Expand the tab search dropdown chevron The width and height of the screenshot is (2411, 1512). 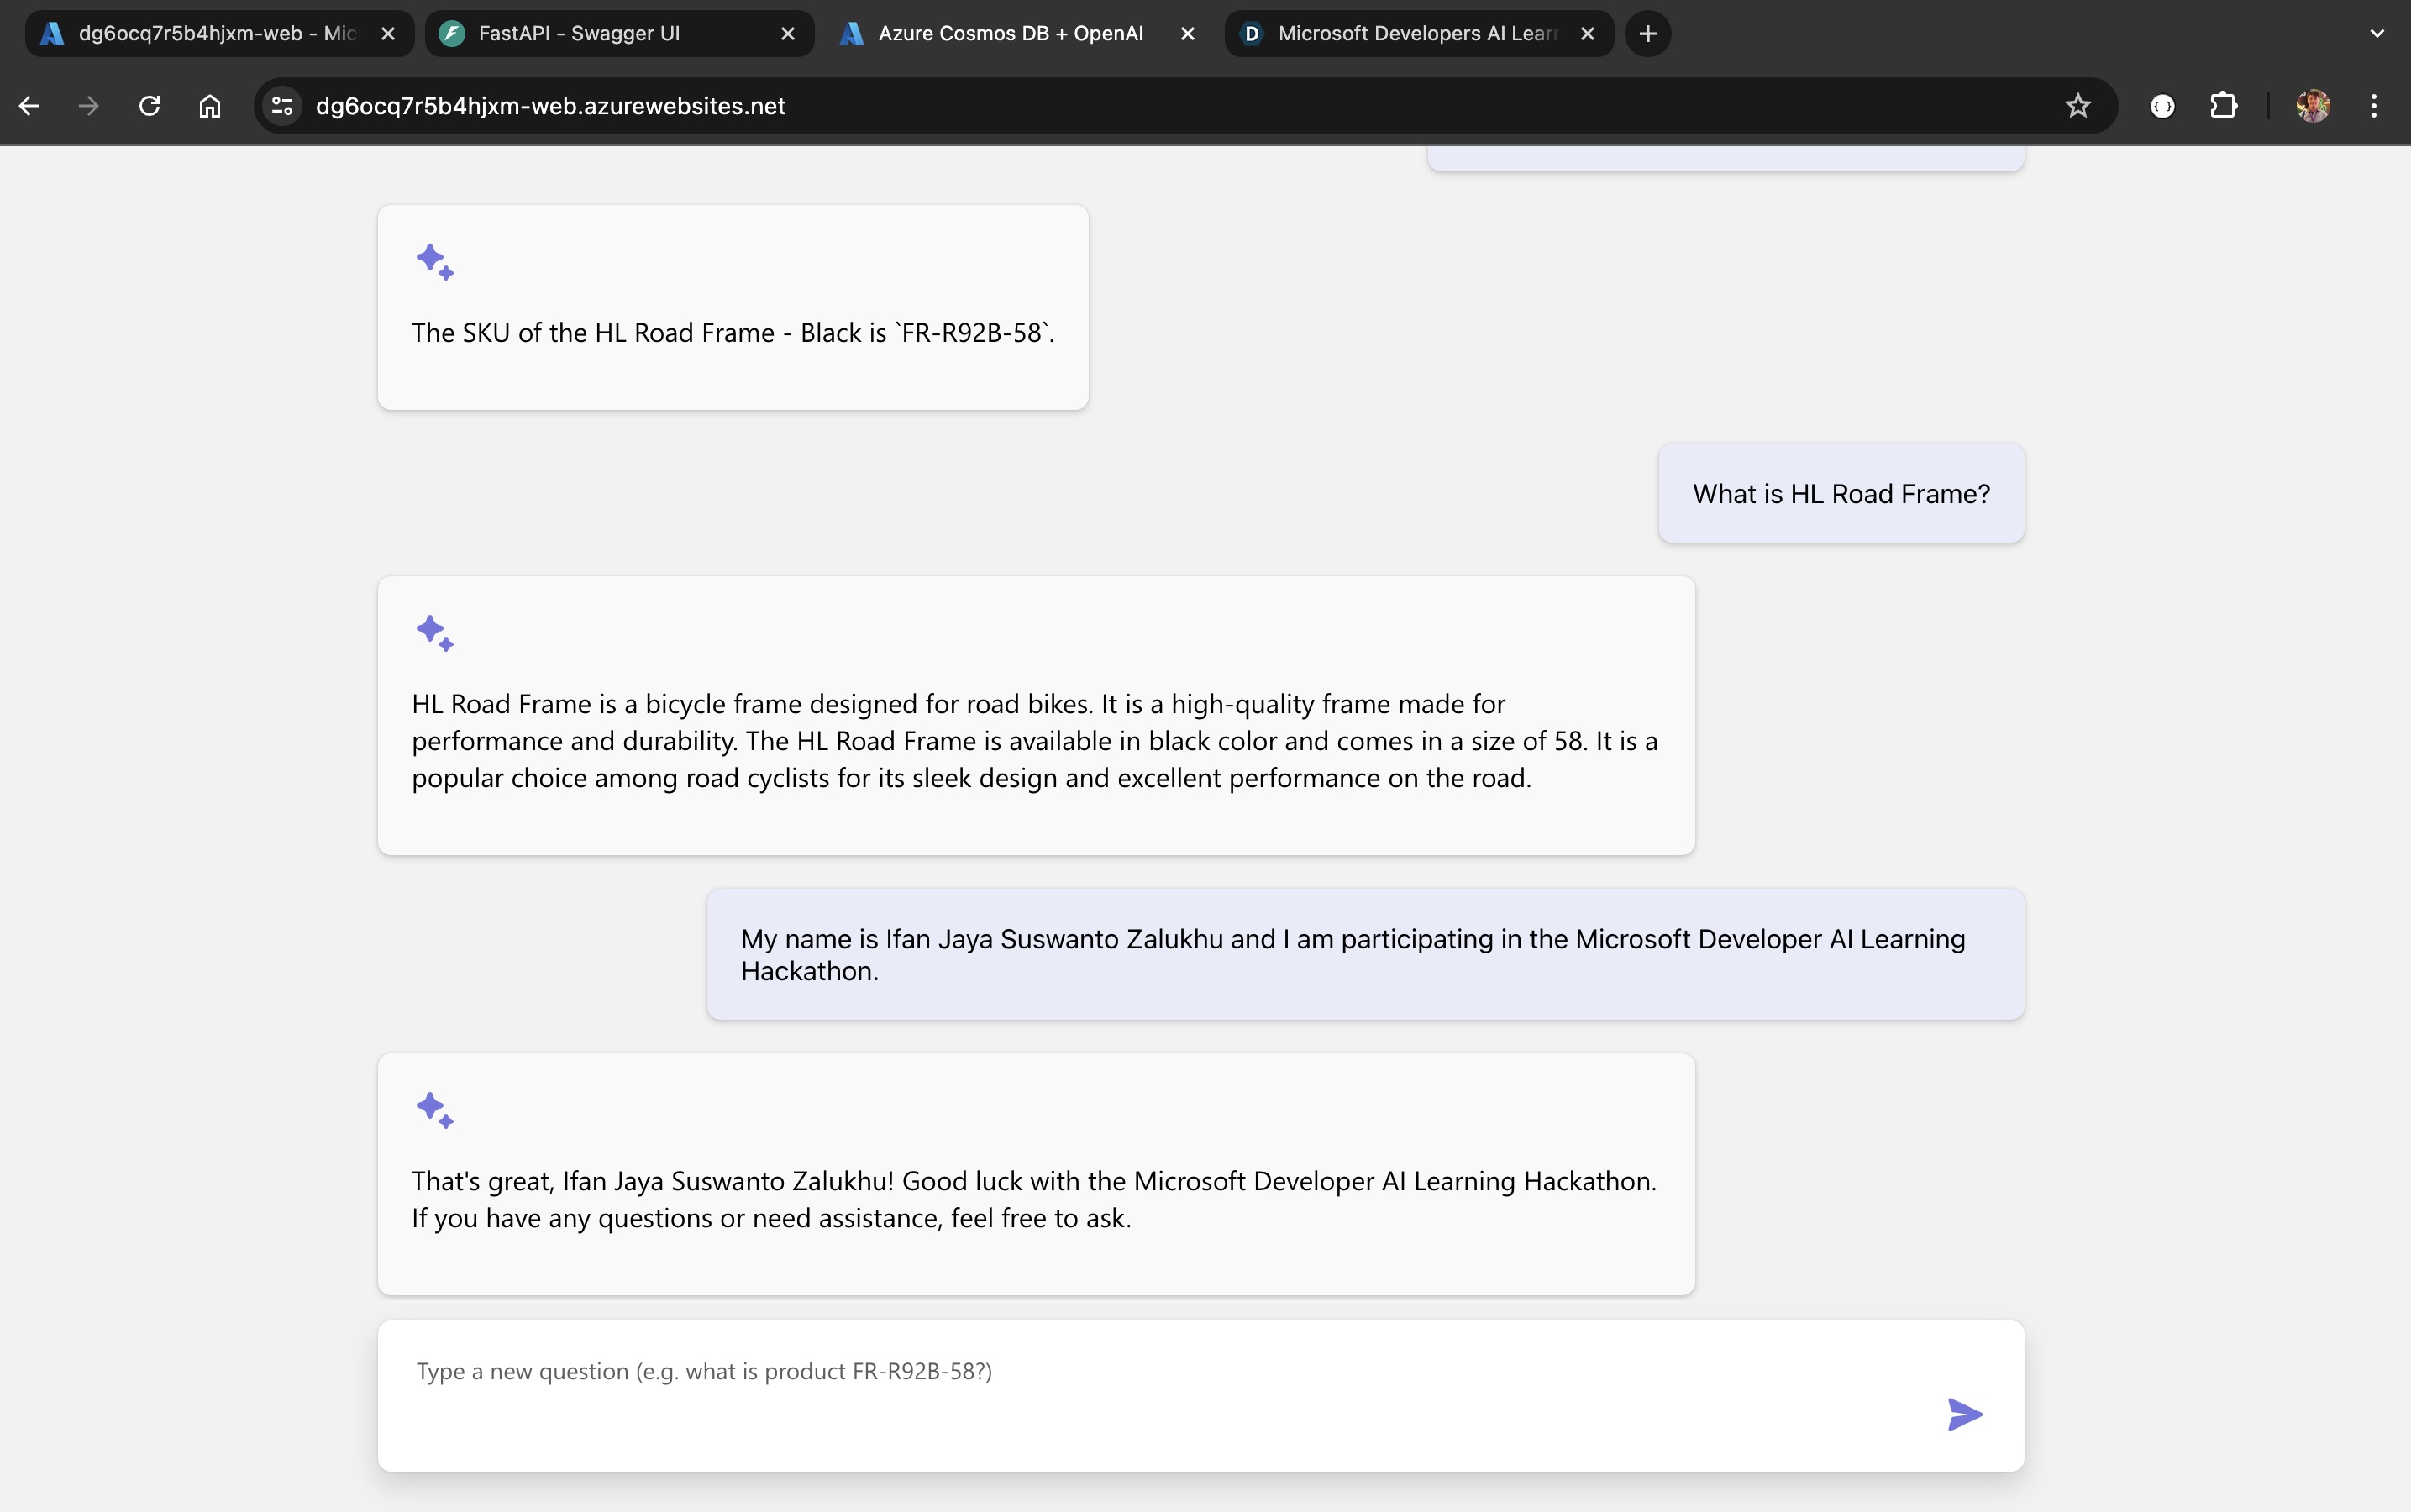[x=2376, y=34]
